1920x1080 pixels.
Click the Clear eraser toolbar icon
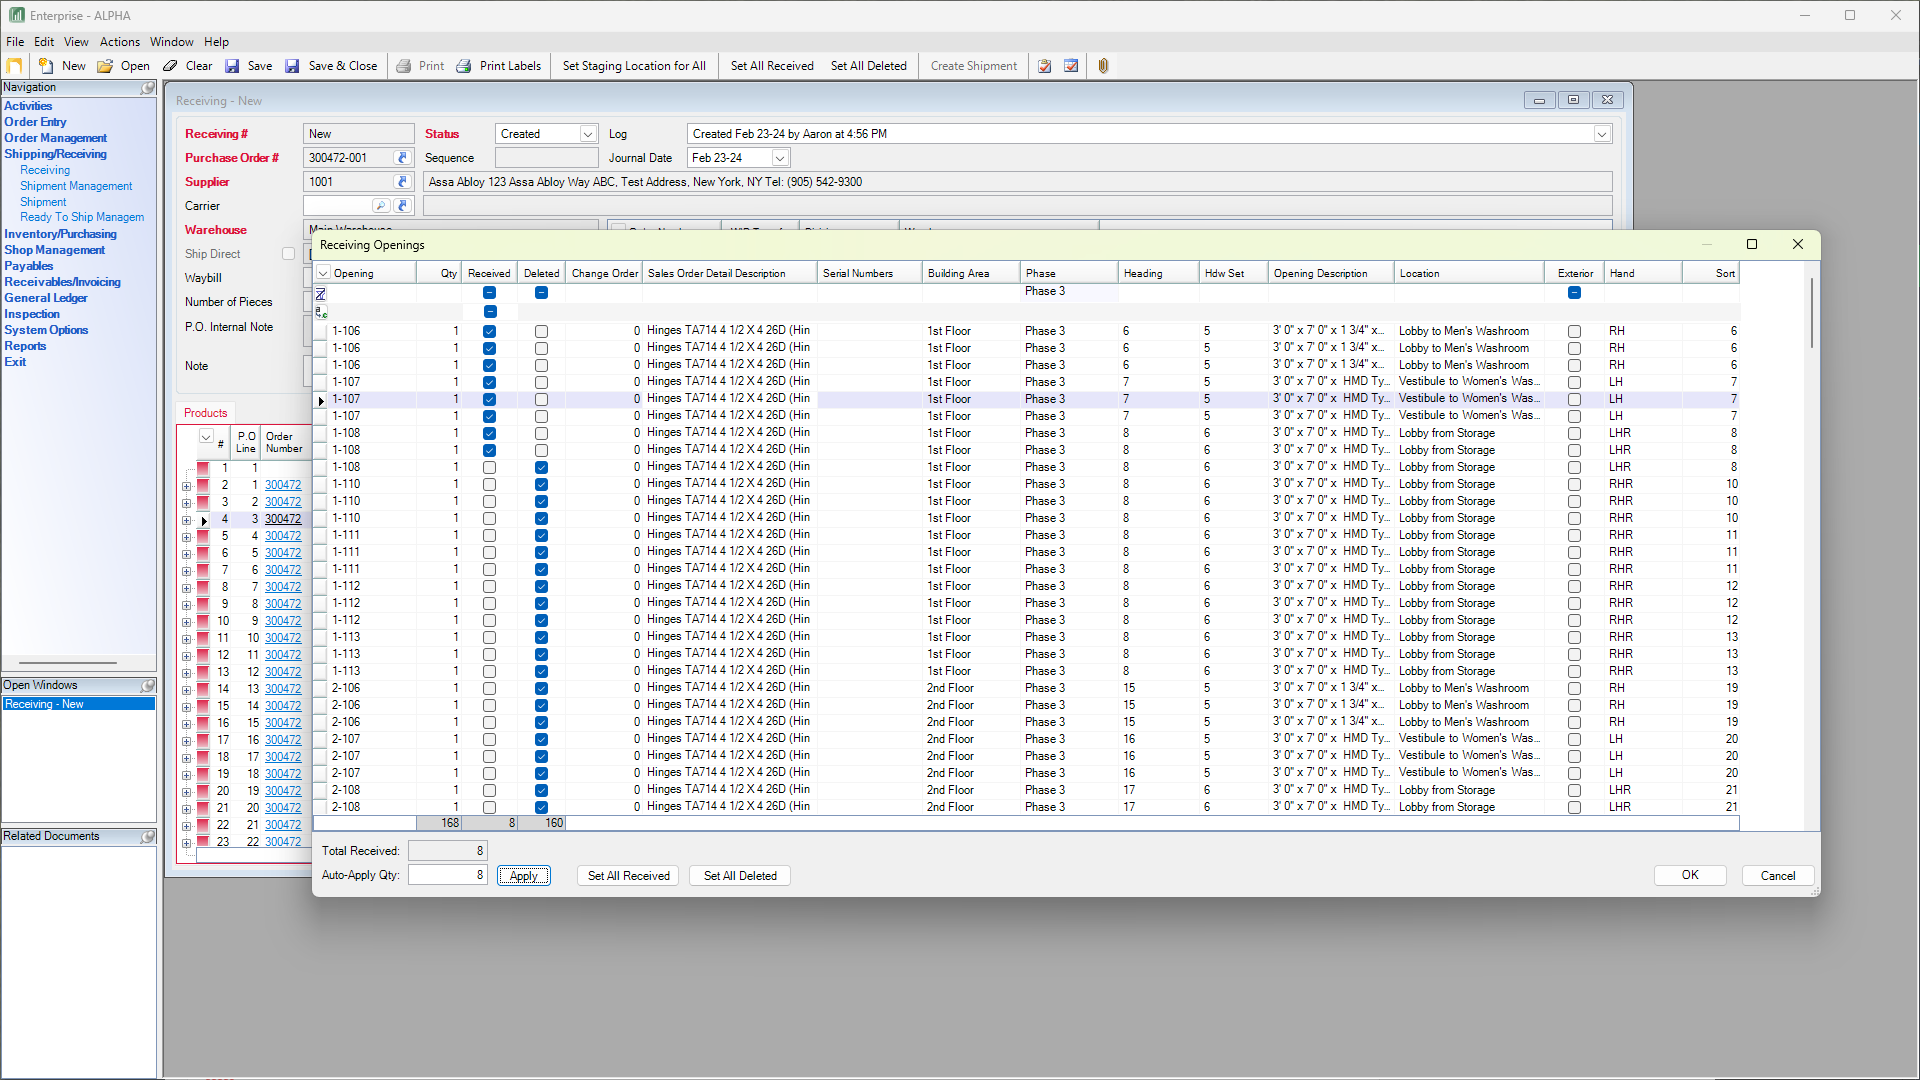(x=171, y=66)
